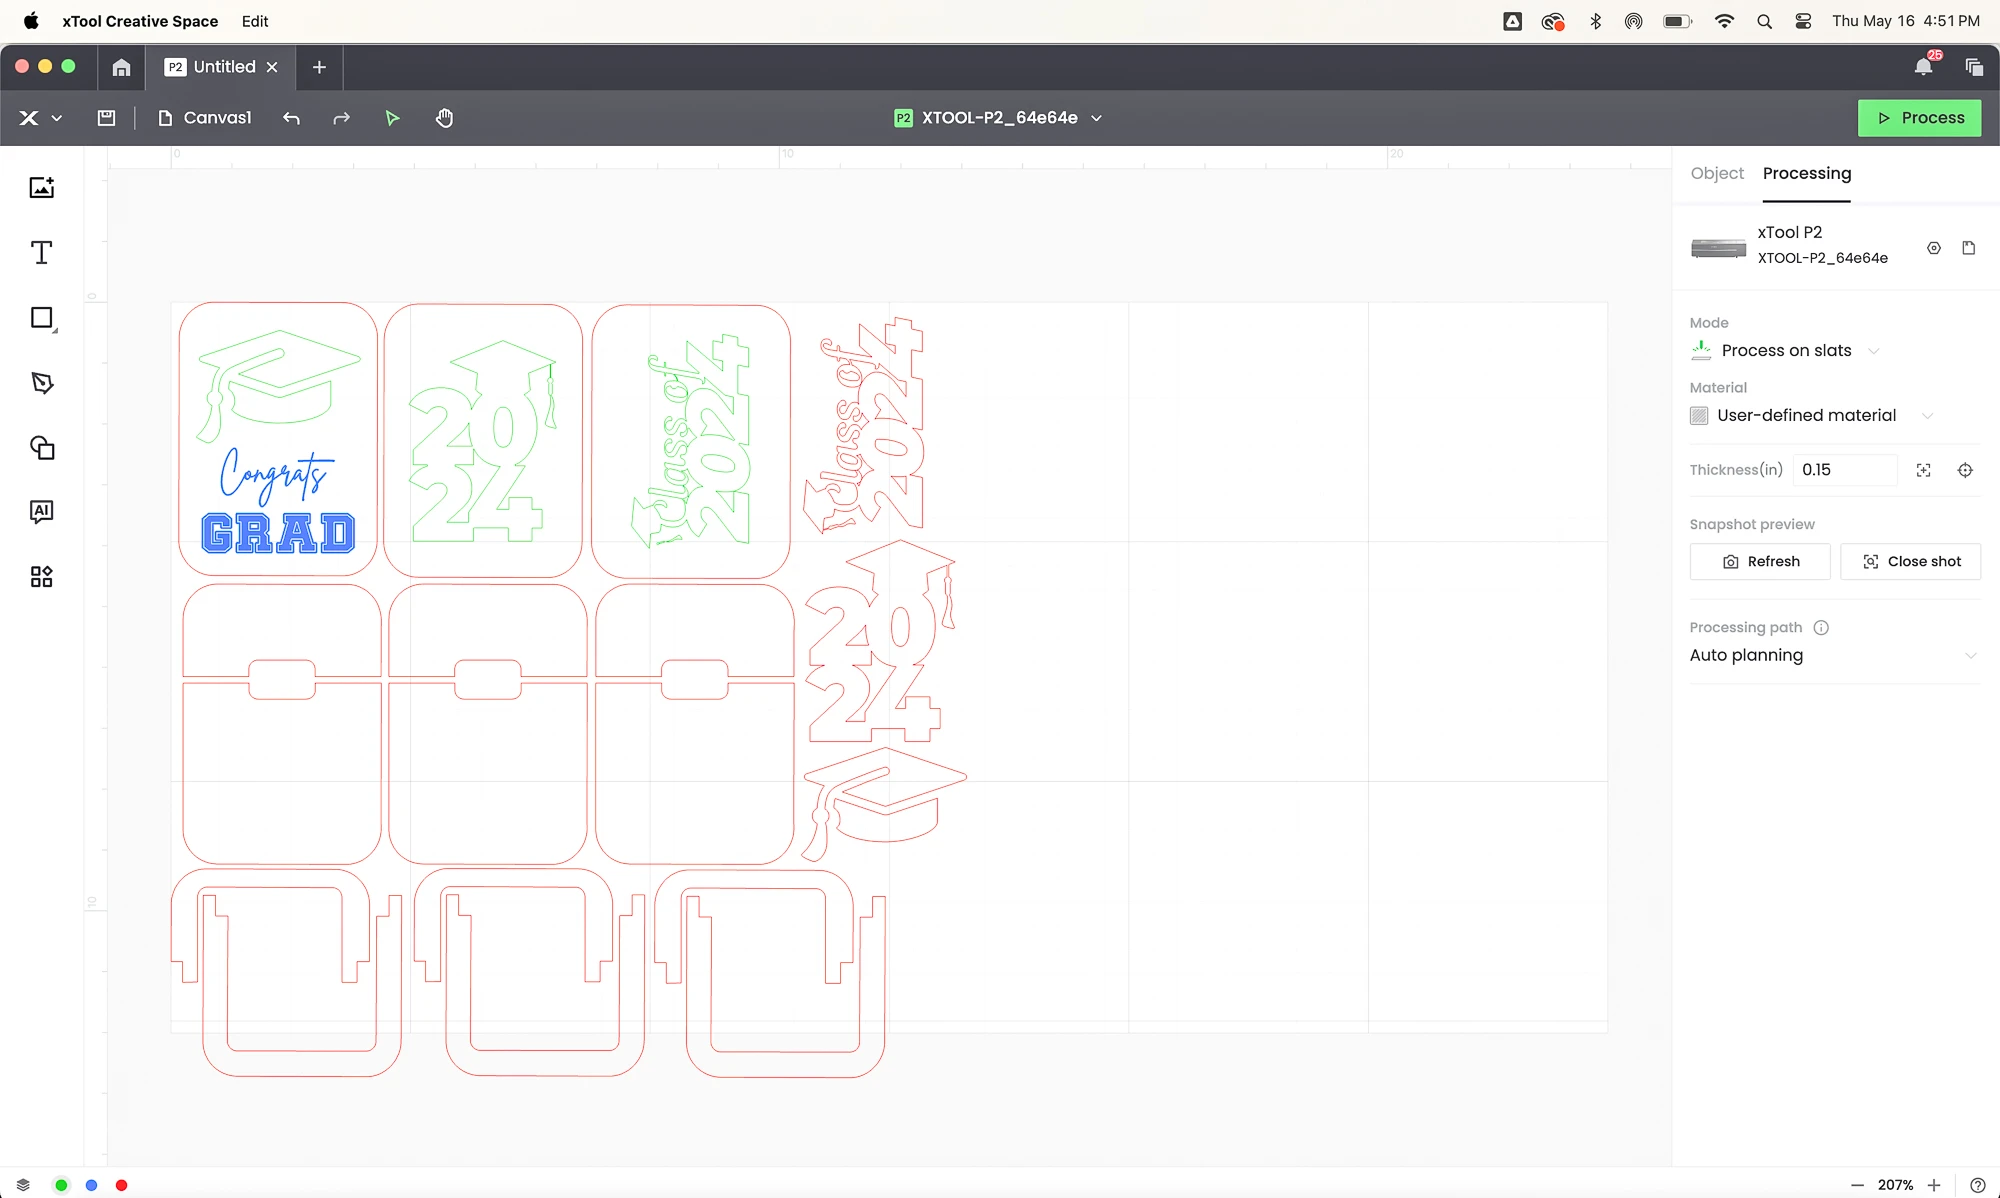Click the device file icon
The width and height of the screenshot is (2000, 1198).
click(x=1969, y=248)
